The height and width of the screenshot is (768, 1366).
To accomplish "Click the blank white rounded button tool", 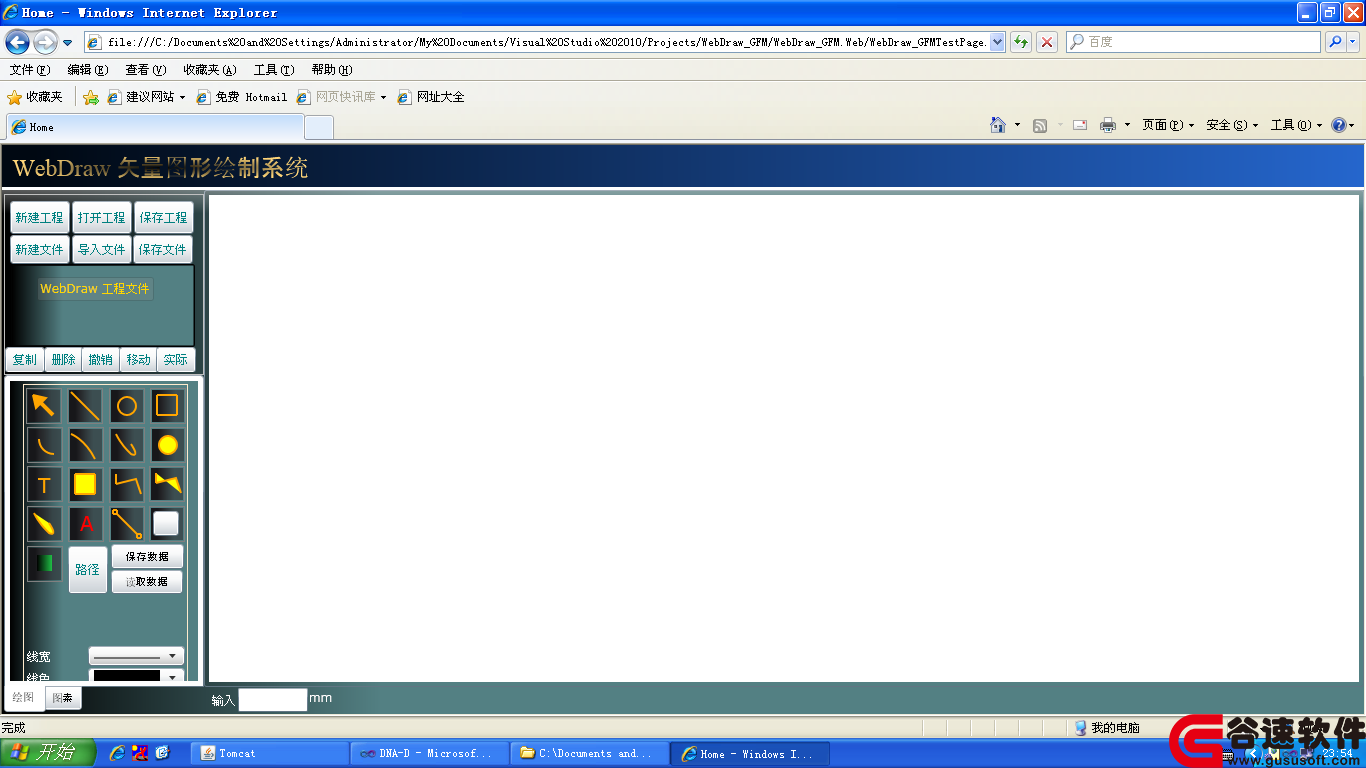I will click(166, 524).
